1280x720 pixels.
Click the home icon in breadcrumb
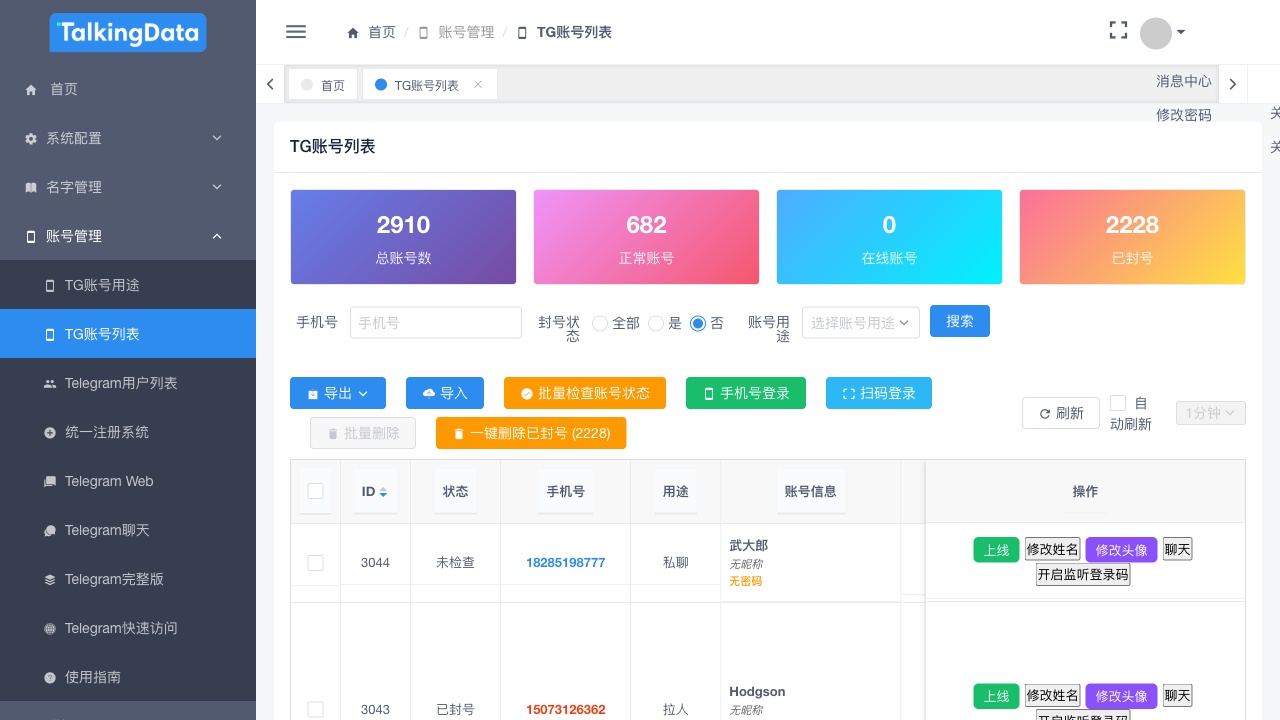tap(353, 33)
